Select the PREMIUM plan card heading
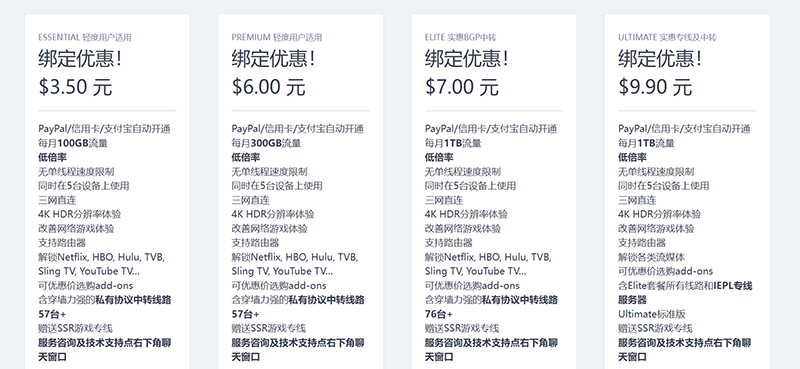 point(277,37)
